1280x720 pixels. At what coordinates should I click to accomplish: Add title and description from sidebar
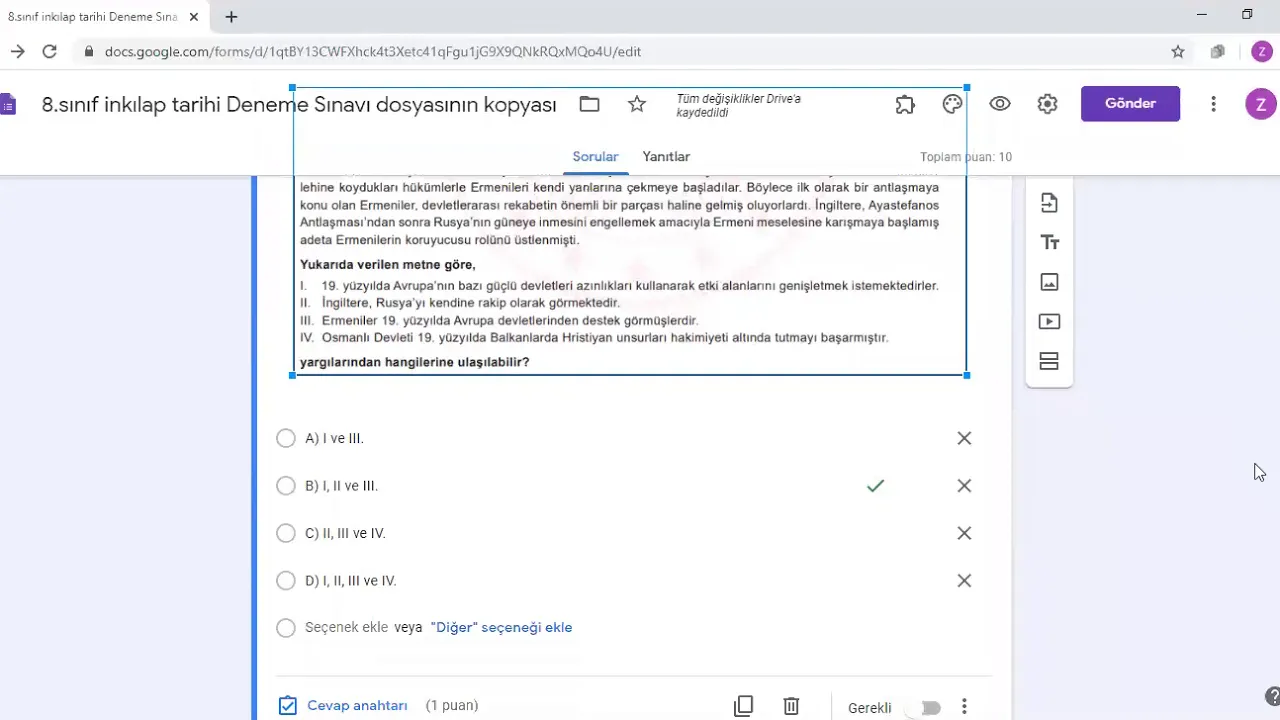[x=1049, y=243]
